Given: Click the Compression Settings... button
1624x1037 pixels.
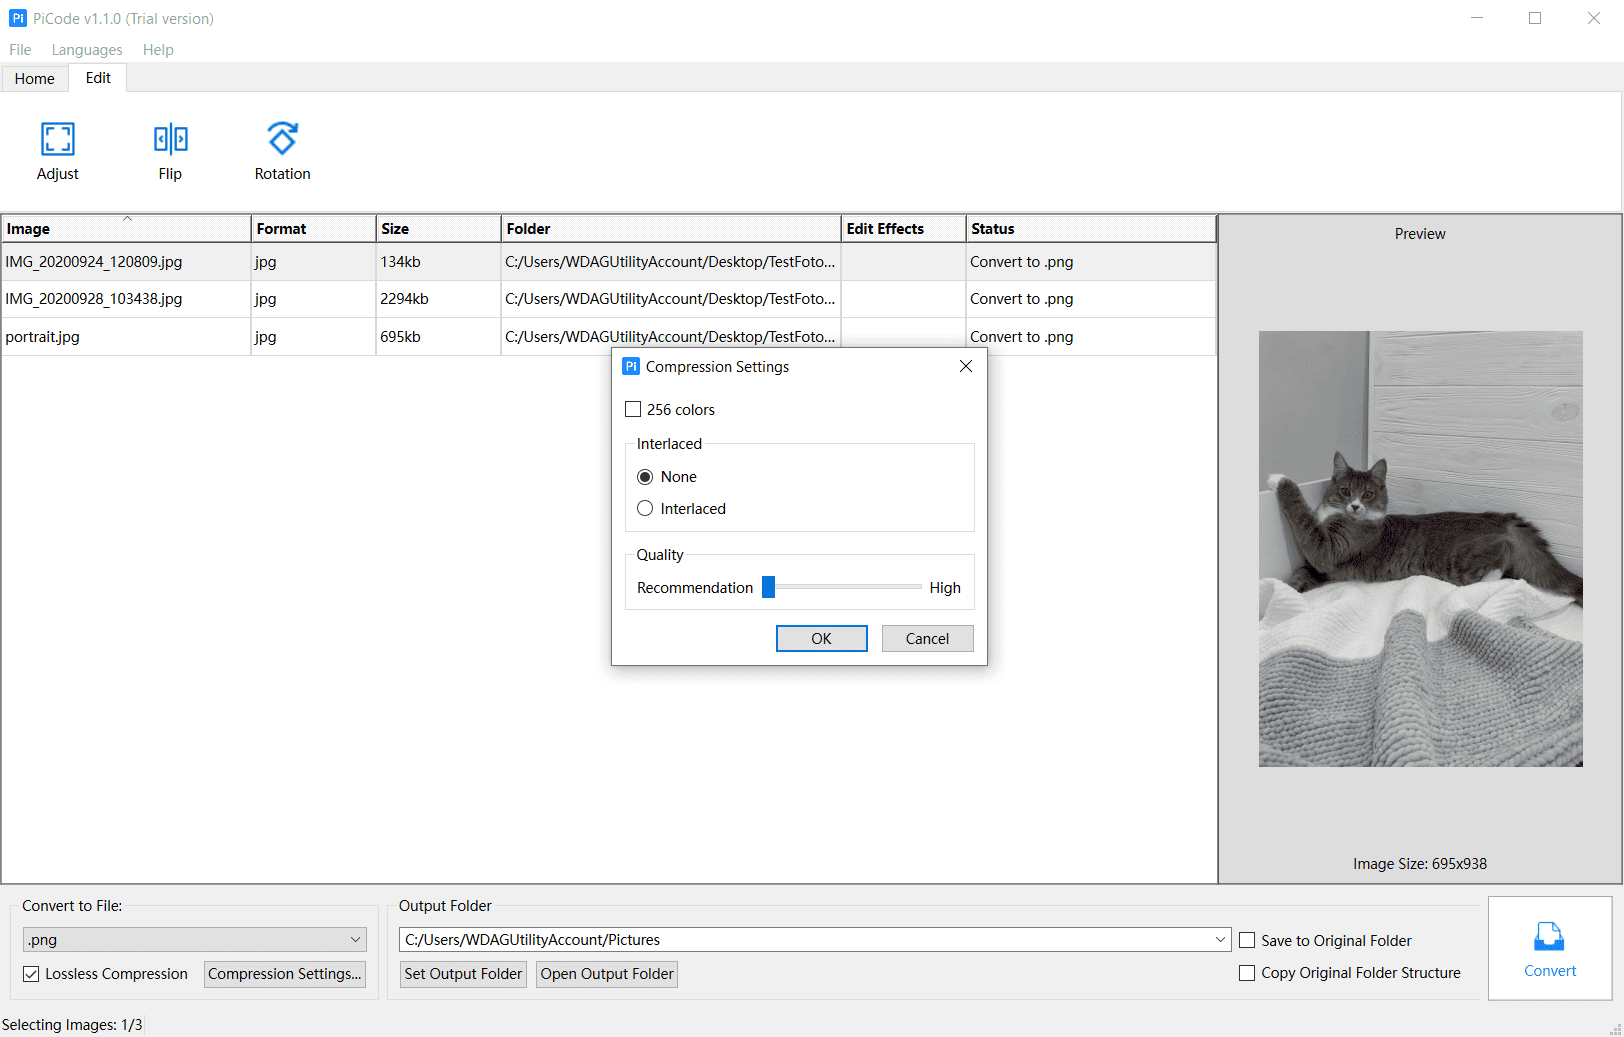Looking at the screenshot, I should click(x=285, y=974).
